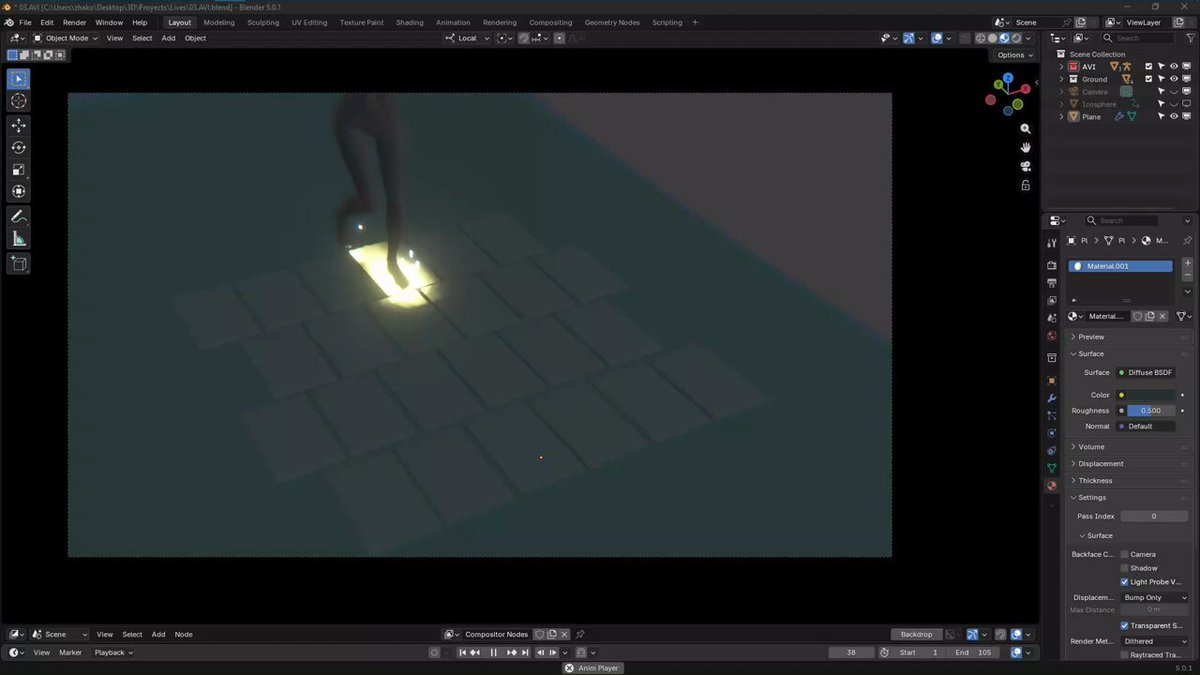Open the Bump Only displacement dropdown

(1154, 597)
